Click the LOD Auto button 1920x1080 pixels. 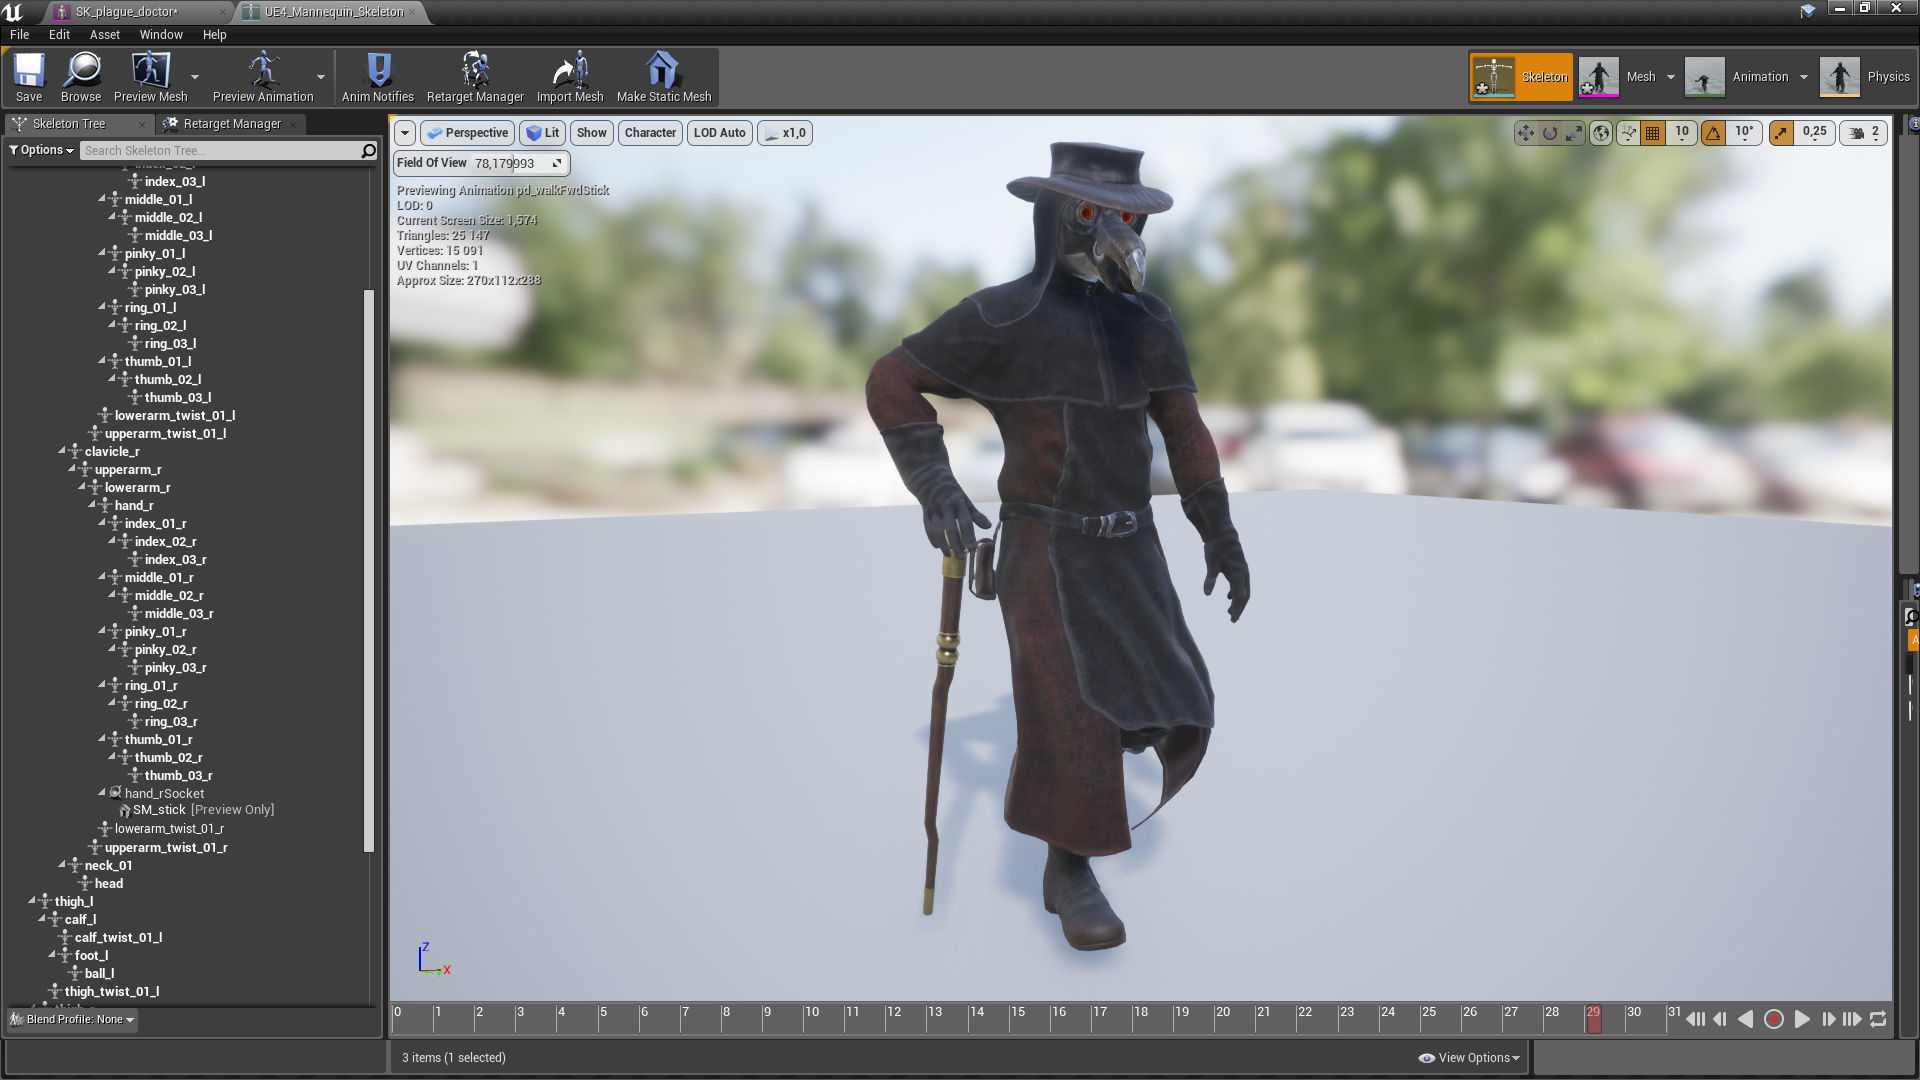[719, 133]
